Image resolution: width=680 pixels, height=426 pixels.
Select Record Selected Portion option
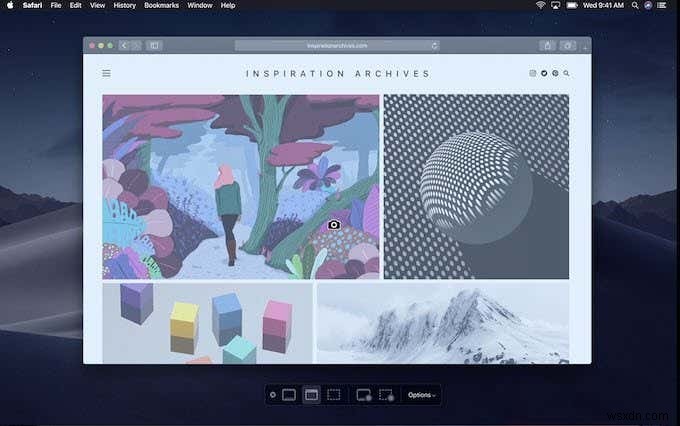[386, 395]
